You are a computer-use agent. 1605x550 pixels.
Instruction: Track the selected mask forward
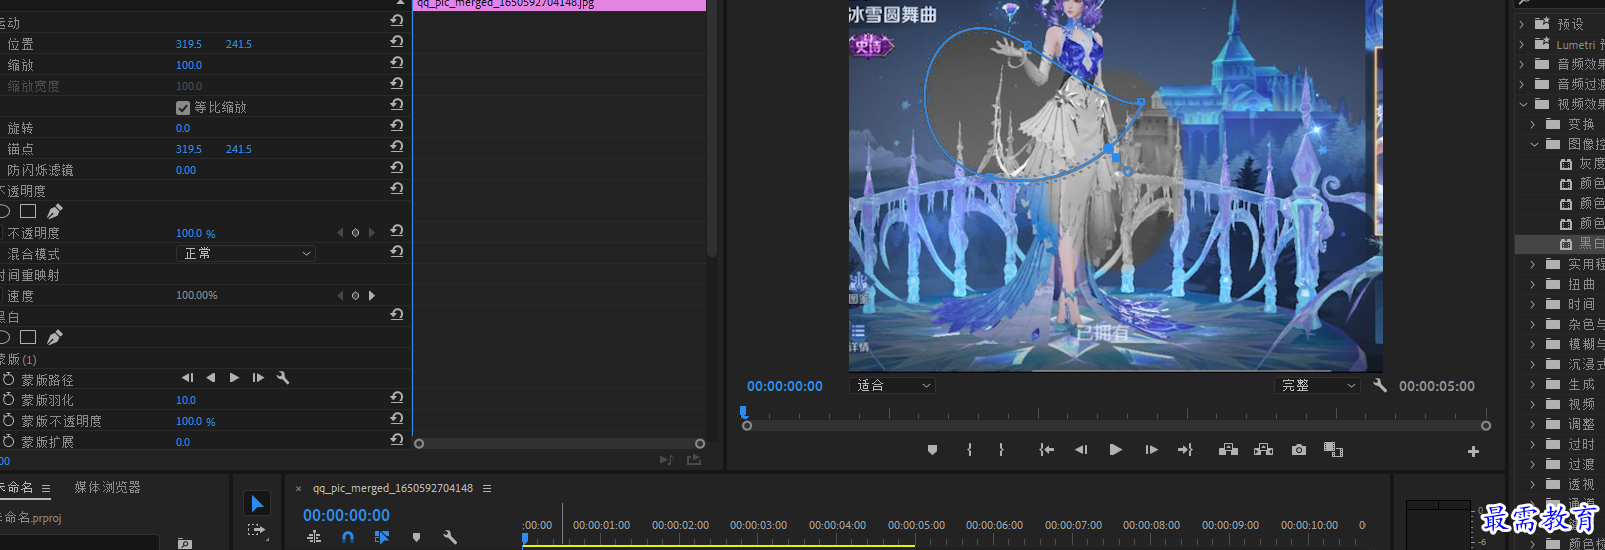(x=234, y=378)
